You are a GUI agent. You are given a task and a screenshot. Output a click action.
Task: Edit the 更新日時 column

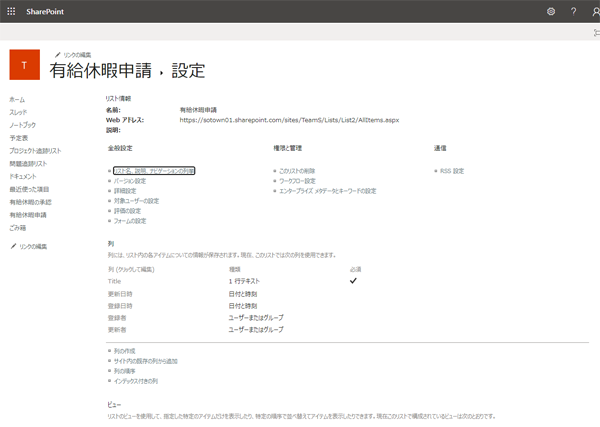click(x=120, y=294)
